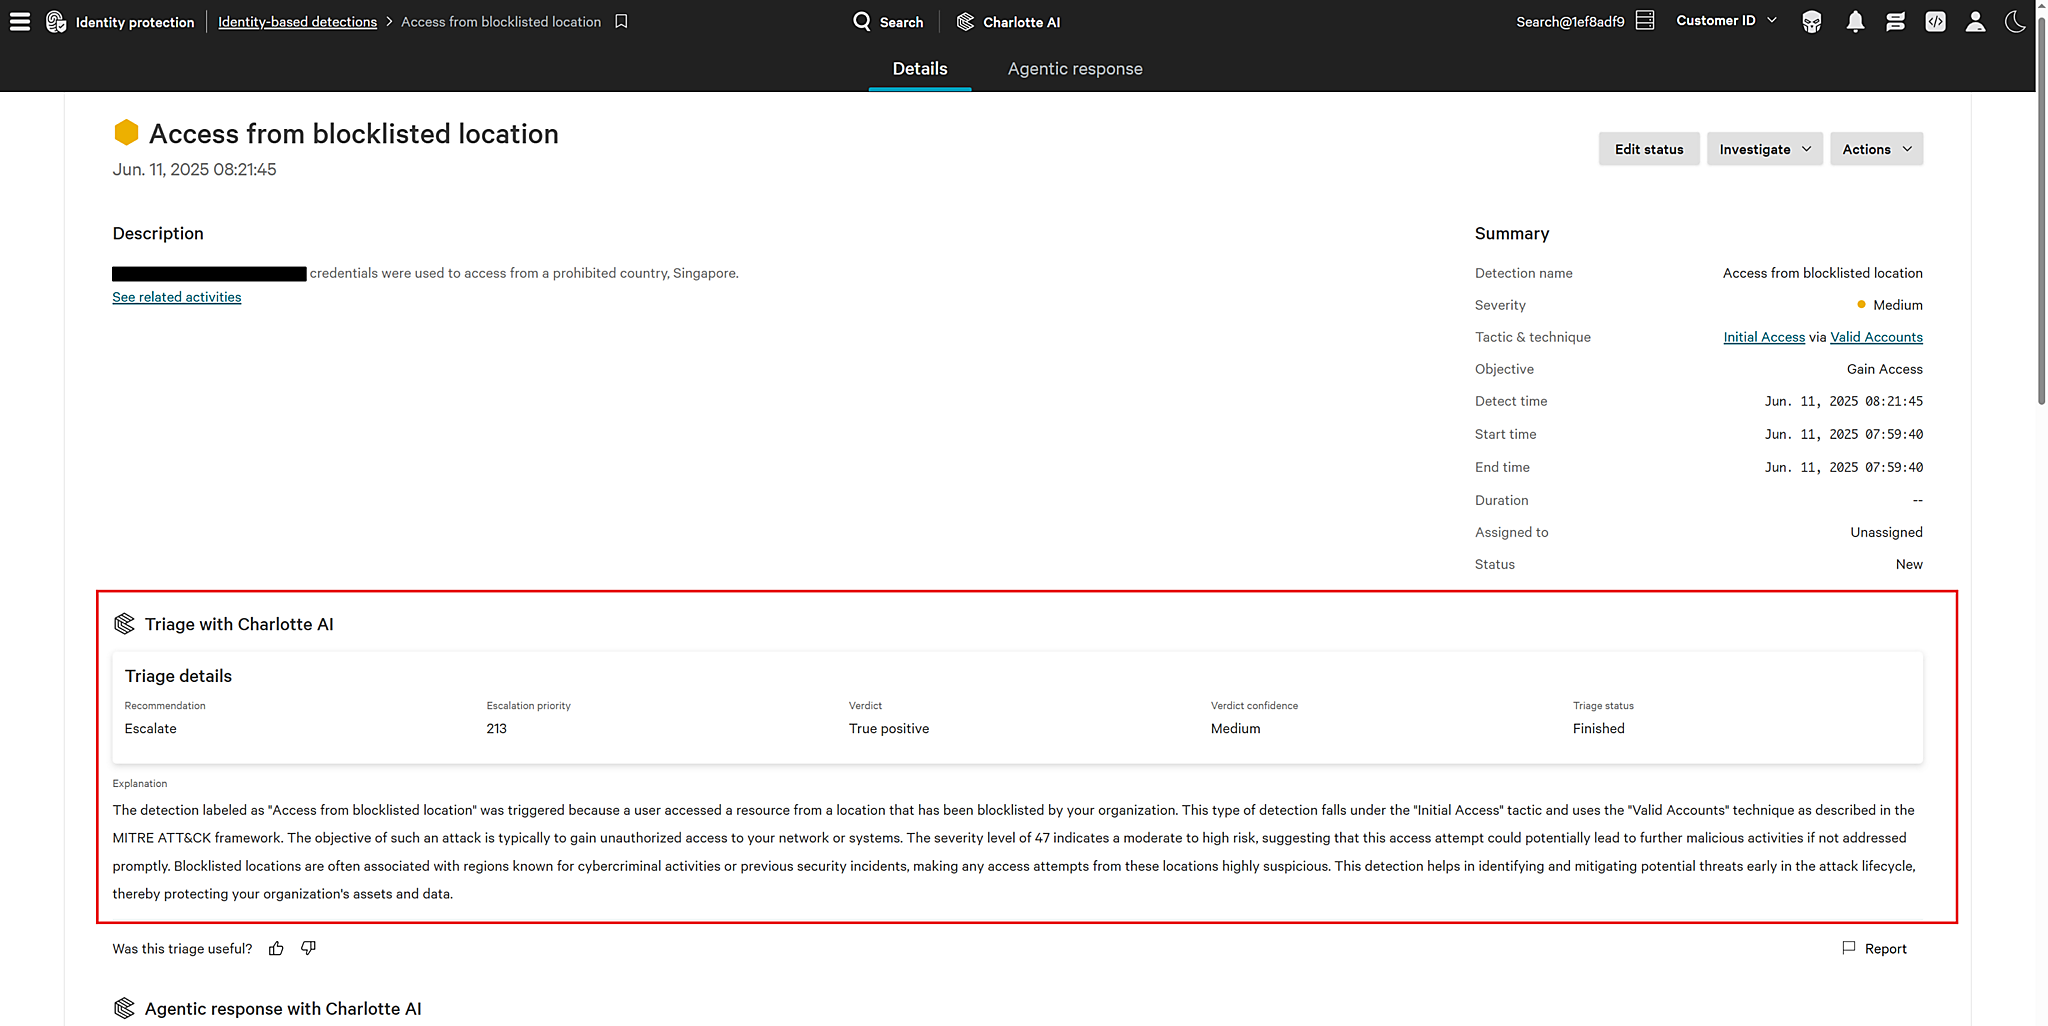Toggle dark mode with the moon icon
The height and width of the screenshot is (1026, 2048).
(2014, 21)
